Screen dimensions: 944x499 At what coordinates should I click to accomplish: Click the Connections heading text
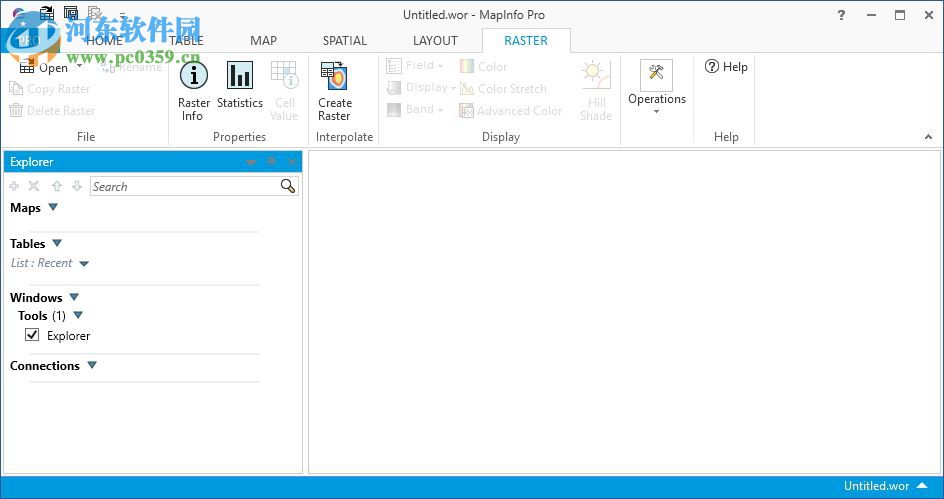pos(45,365)
